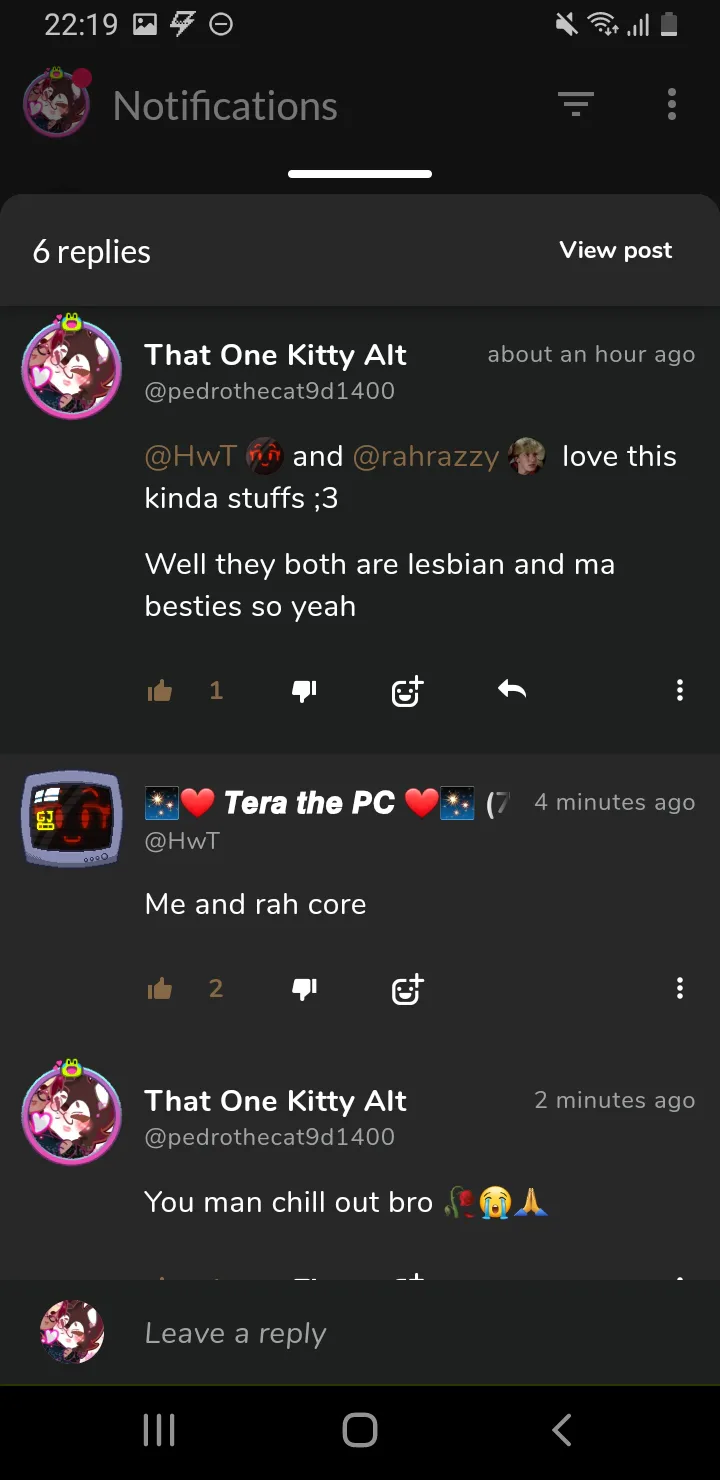Add reaction to Tera the PC's comment
This screenshot has width=720, height=1480.
[407, 989]
